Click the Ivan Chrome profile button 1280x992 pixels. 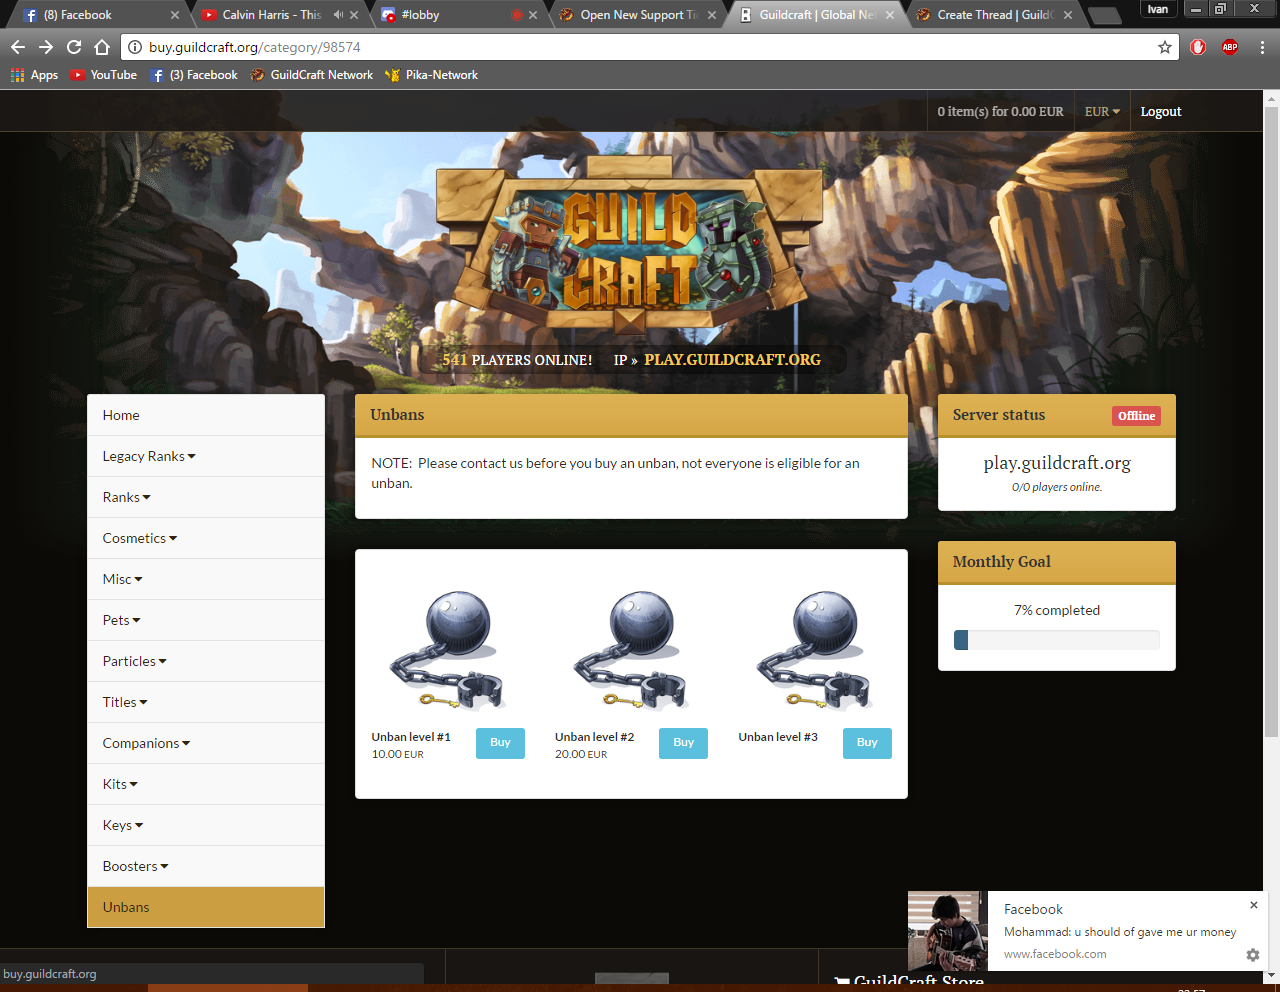click(1157, 9)
